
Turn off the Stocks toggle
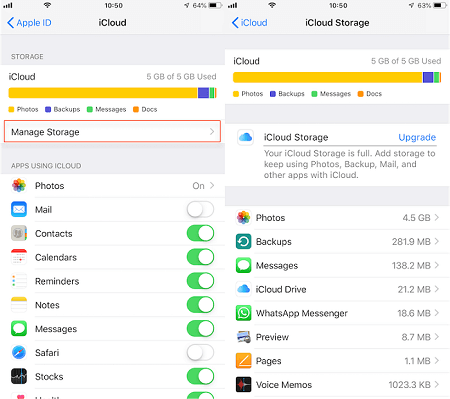coord(200,376)
